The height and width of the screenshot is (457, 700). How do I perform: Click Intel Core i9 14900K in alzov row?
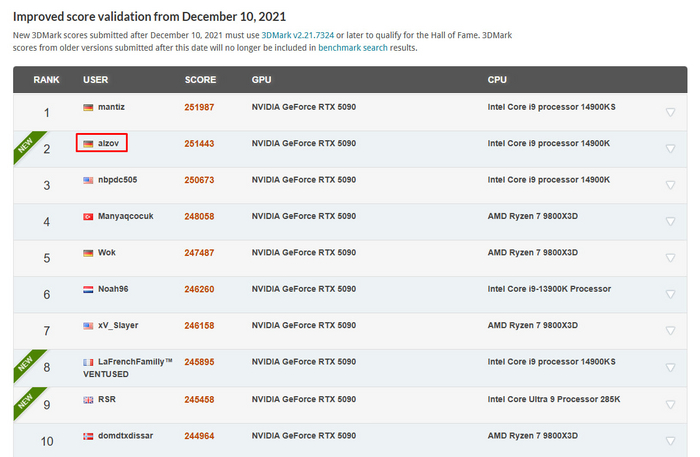[549, 143]
